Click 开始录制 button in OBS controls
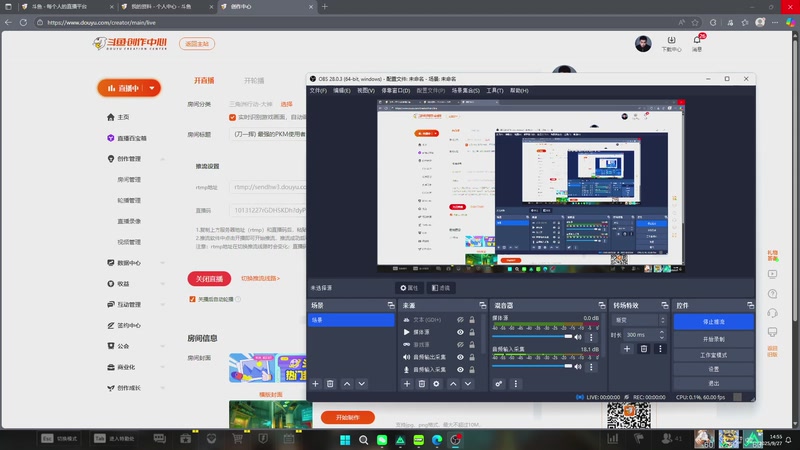The image size is (800, 450). click(x=713, y=339)
